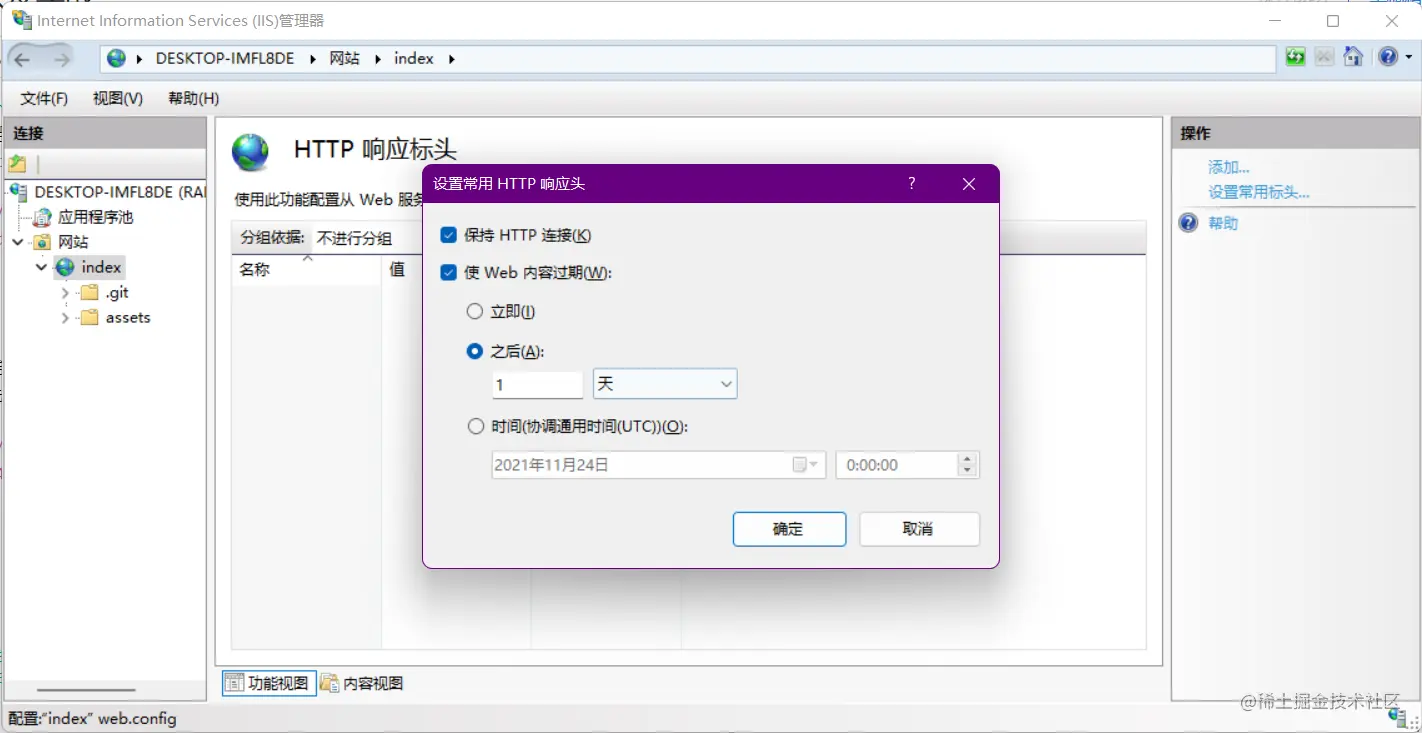Switch to the 功能视图 tab
Viewport: 1422px width, 733px height.
pyautogui.click(x=269, y=683)
